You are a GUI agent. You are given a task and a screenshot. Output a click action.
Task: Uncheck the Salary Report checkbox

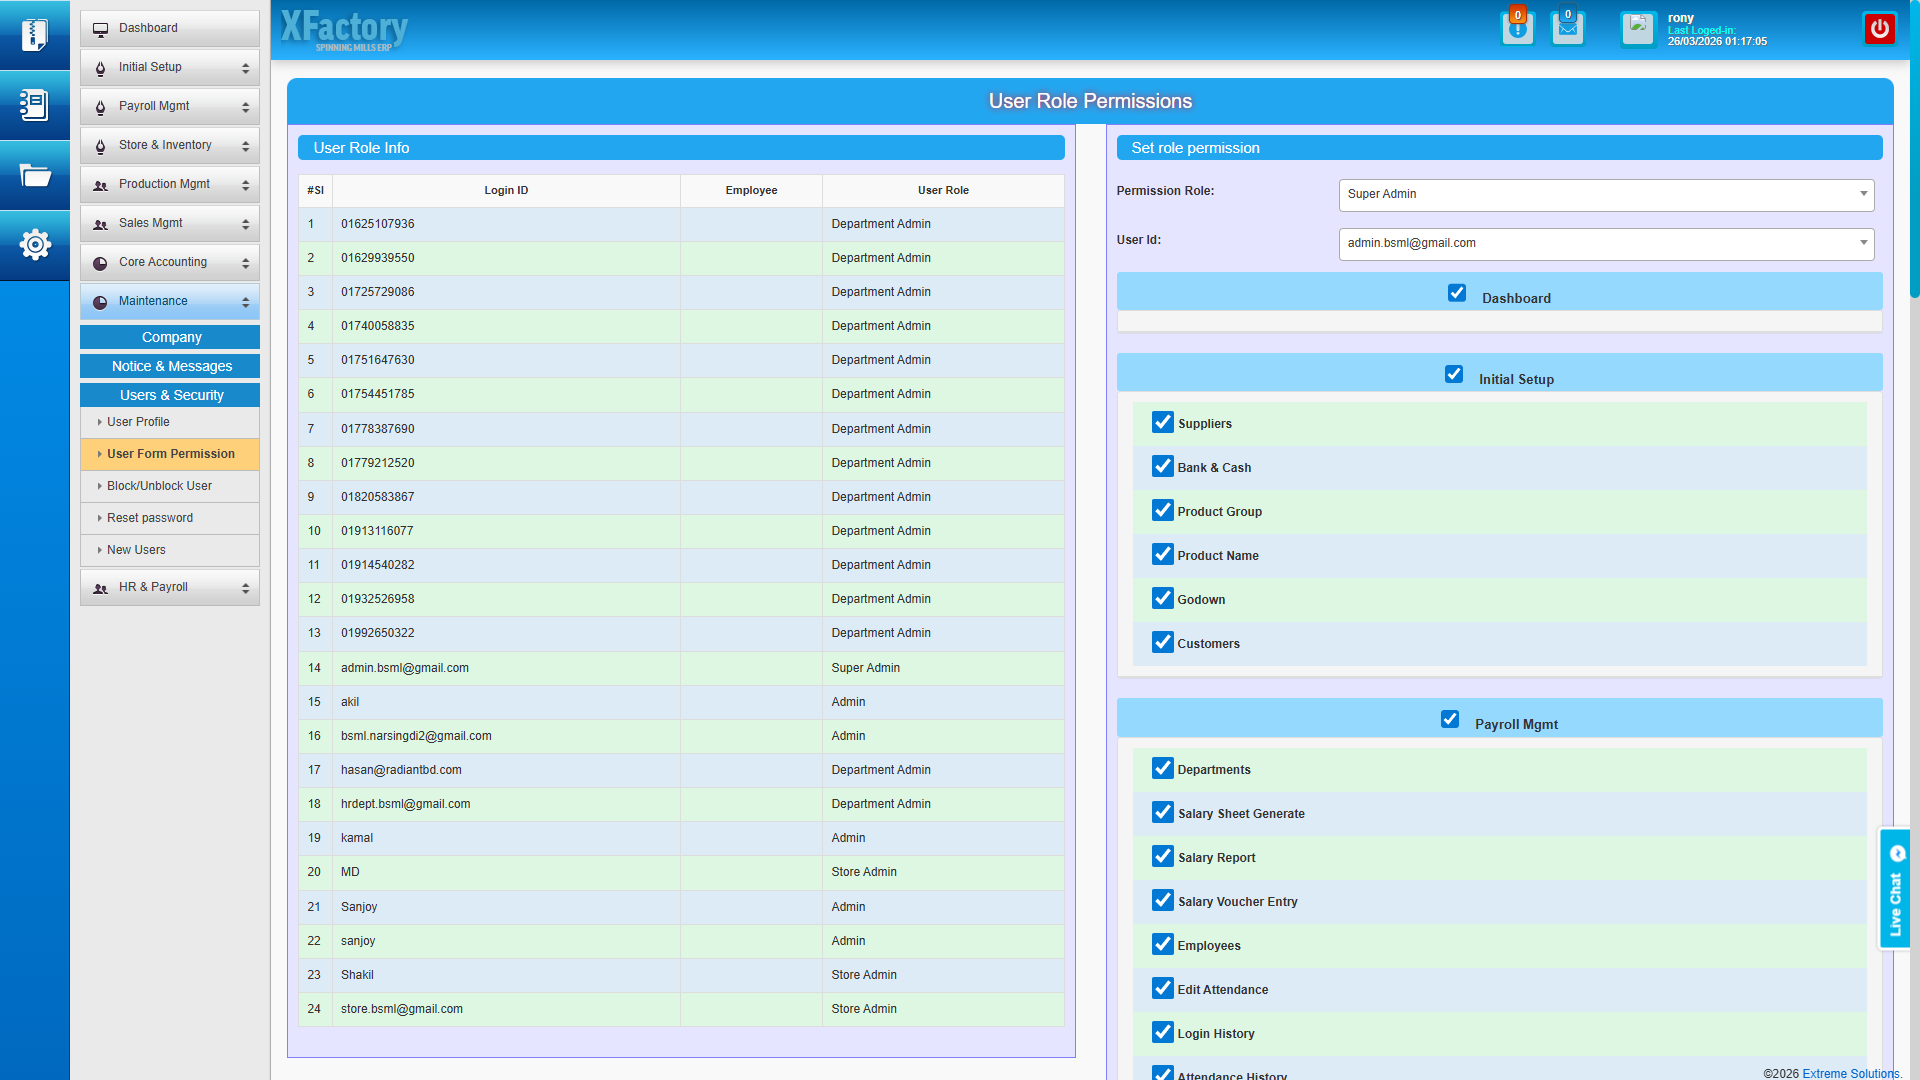pos(1162,857)
